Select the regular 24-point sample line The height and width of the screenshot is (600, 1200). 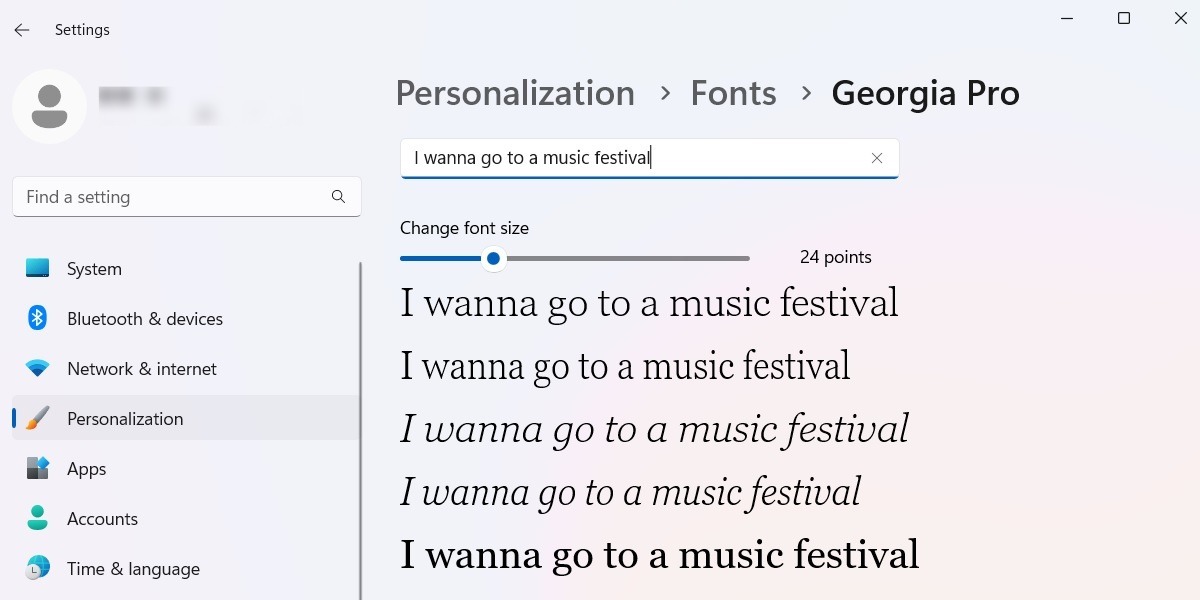pos(649,302)
